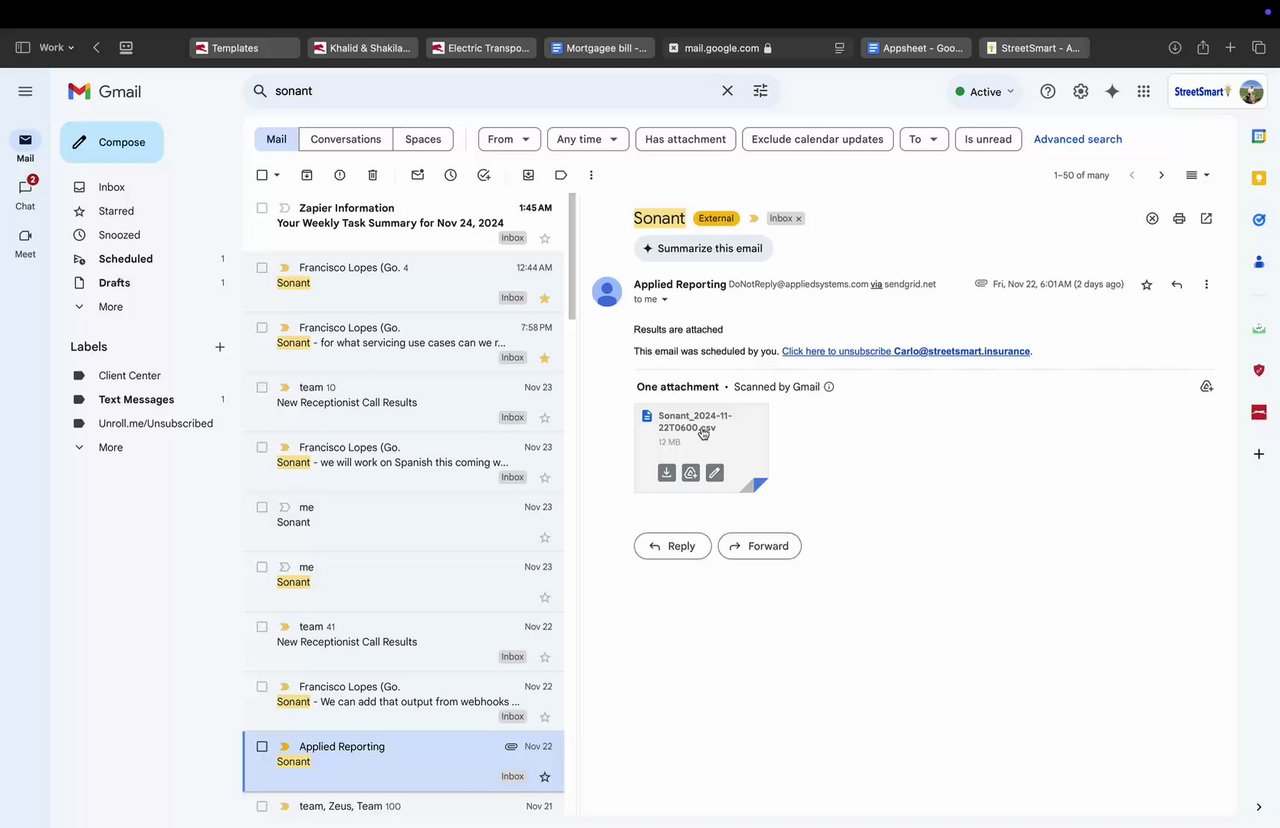The image size is (1280, 828).
Task: Open the split pane mode dropdown arrow
Action: pos(1206,175)
